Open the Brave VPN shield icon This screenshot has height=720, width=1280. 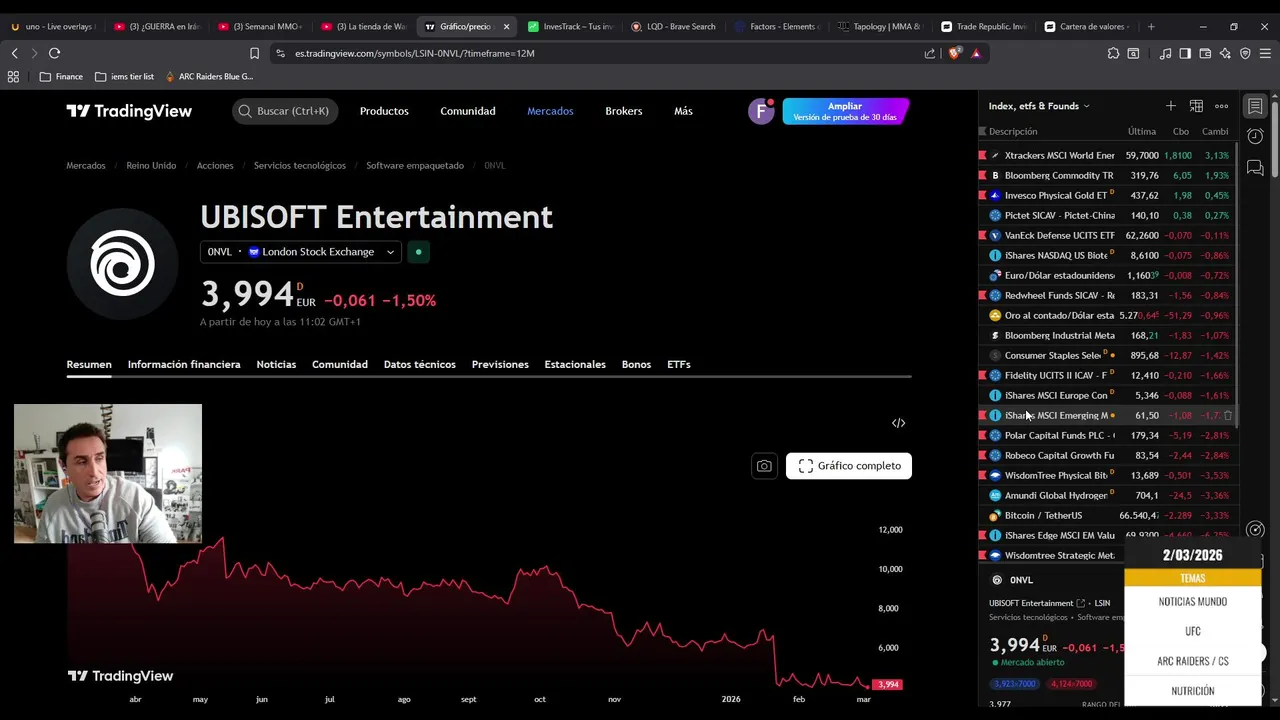point(1245,53)
